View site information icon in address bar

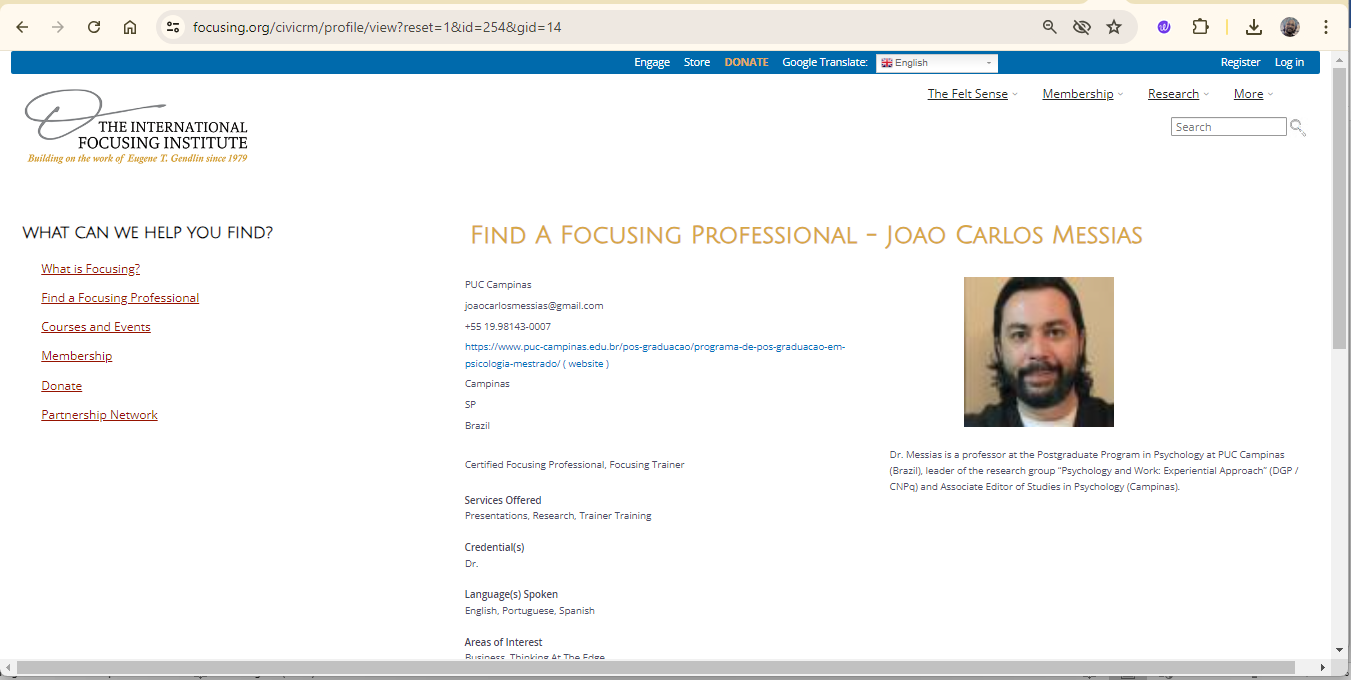173,27
